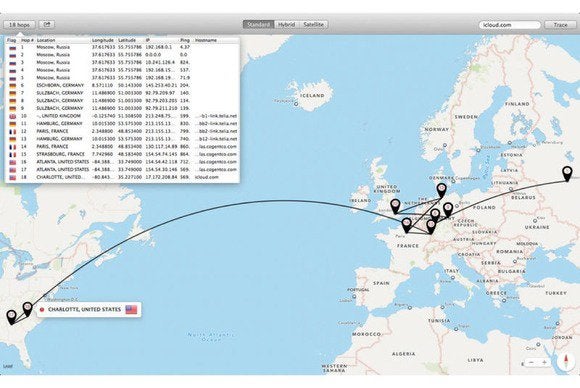Click the Atlanta pin in United States
The height and width of the screenshot is (388, 580).
tap(11, 317)
